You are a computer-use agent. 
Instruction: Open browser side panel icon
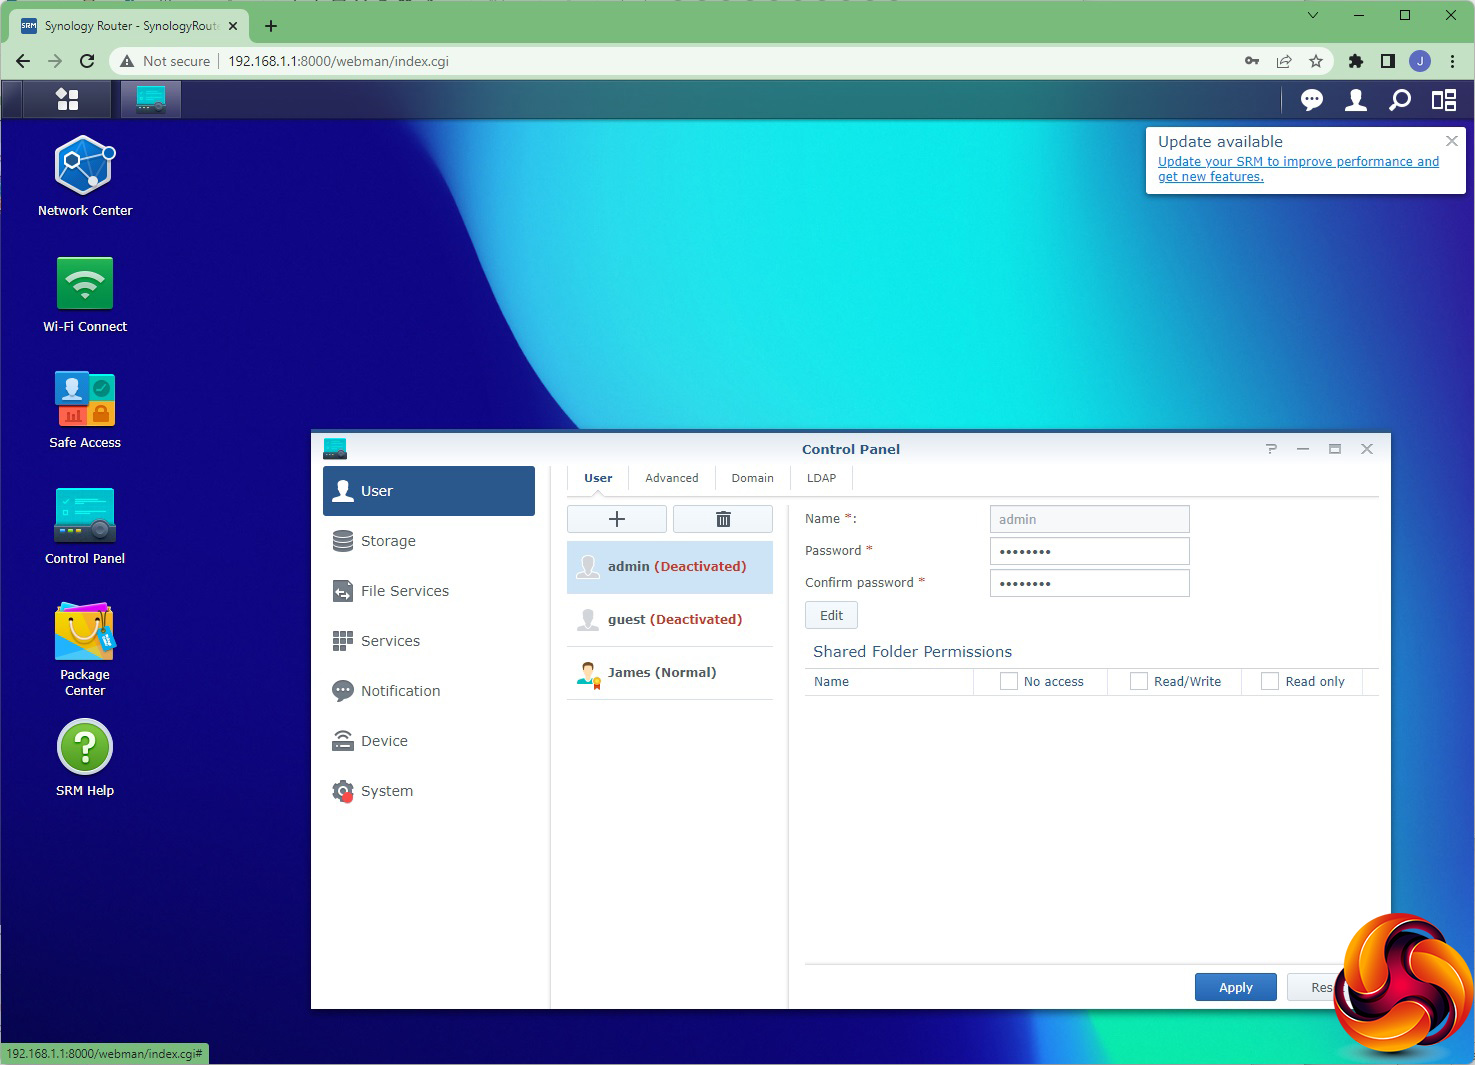[1388, 61]
